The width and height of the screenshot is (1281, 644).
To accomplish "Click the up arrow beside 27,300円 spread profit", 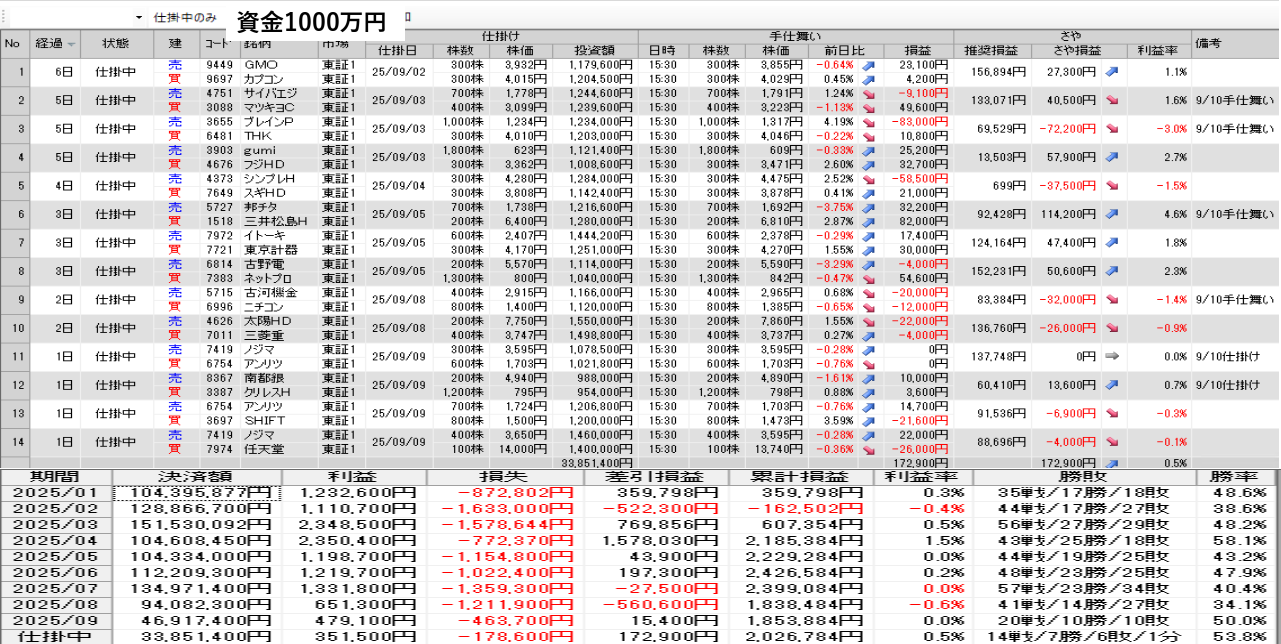I will pyautogui.click(x=1112, y=72).
